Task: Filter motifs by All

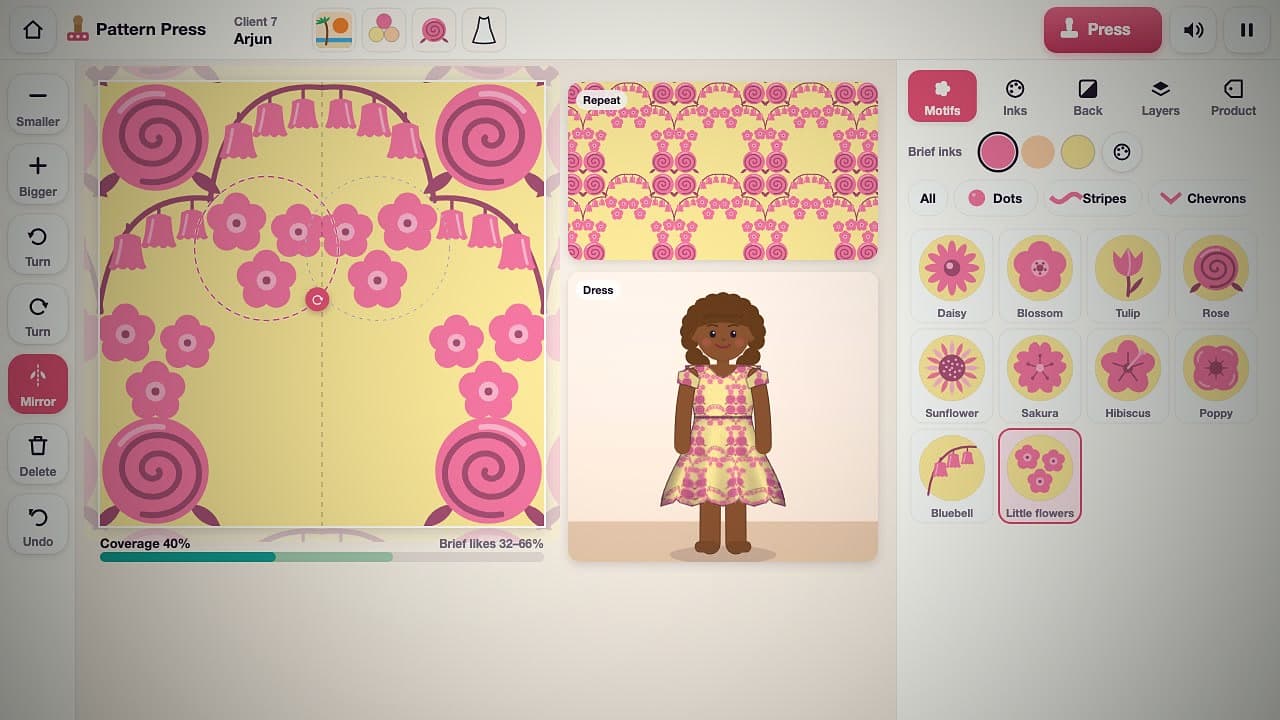Action: (x=928, y=198)
